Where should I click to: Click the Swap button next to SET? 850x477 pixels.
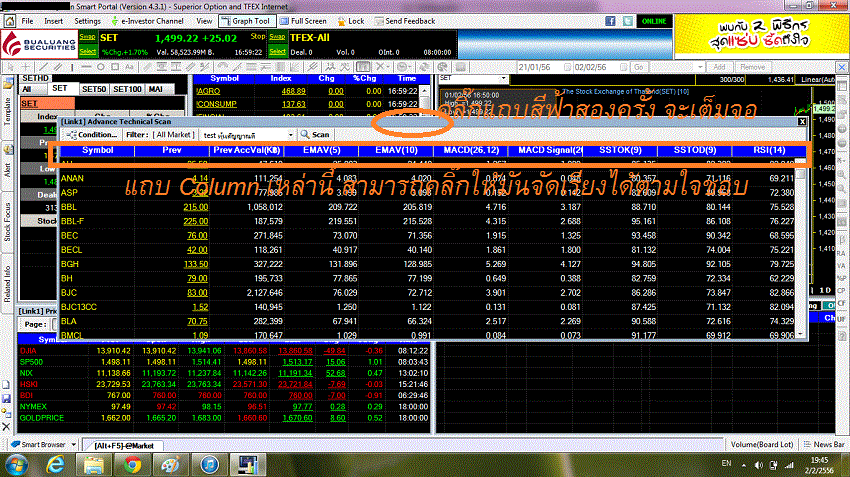(87, 37)
